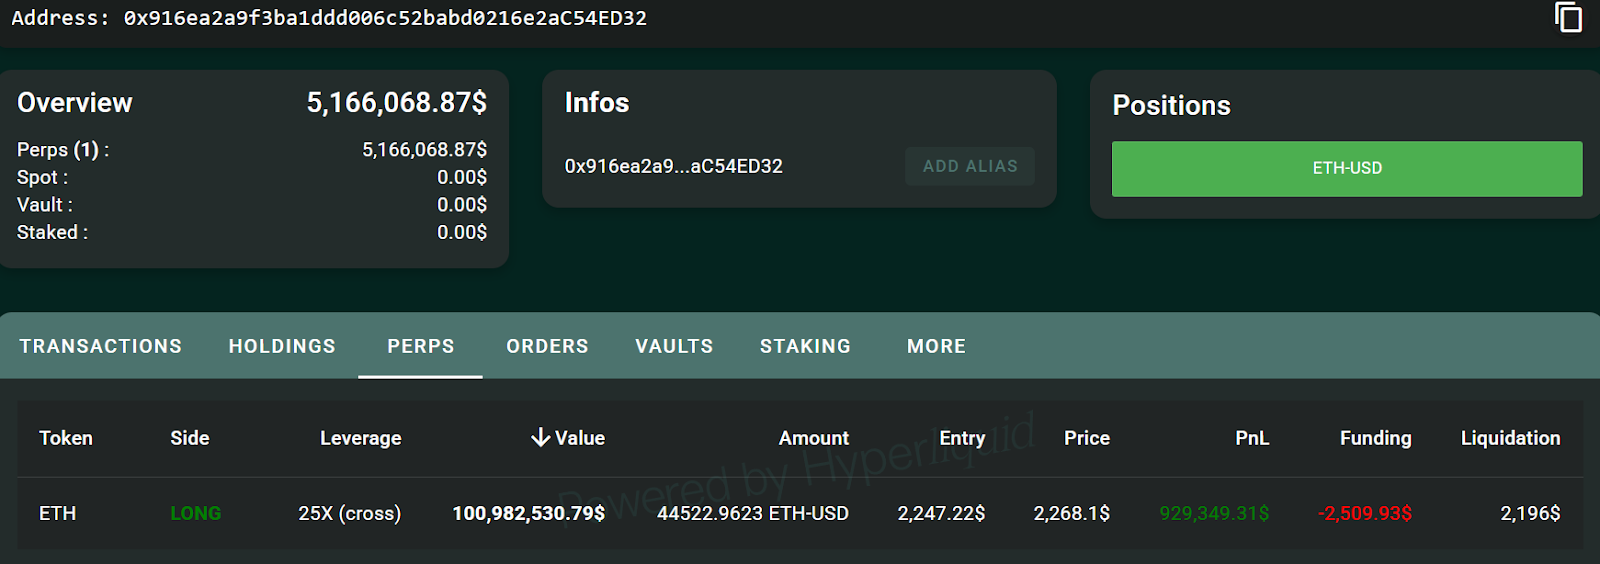
Task: Sort table by Token column header
Action: tap(66, 438)
